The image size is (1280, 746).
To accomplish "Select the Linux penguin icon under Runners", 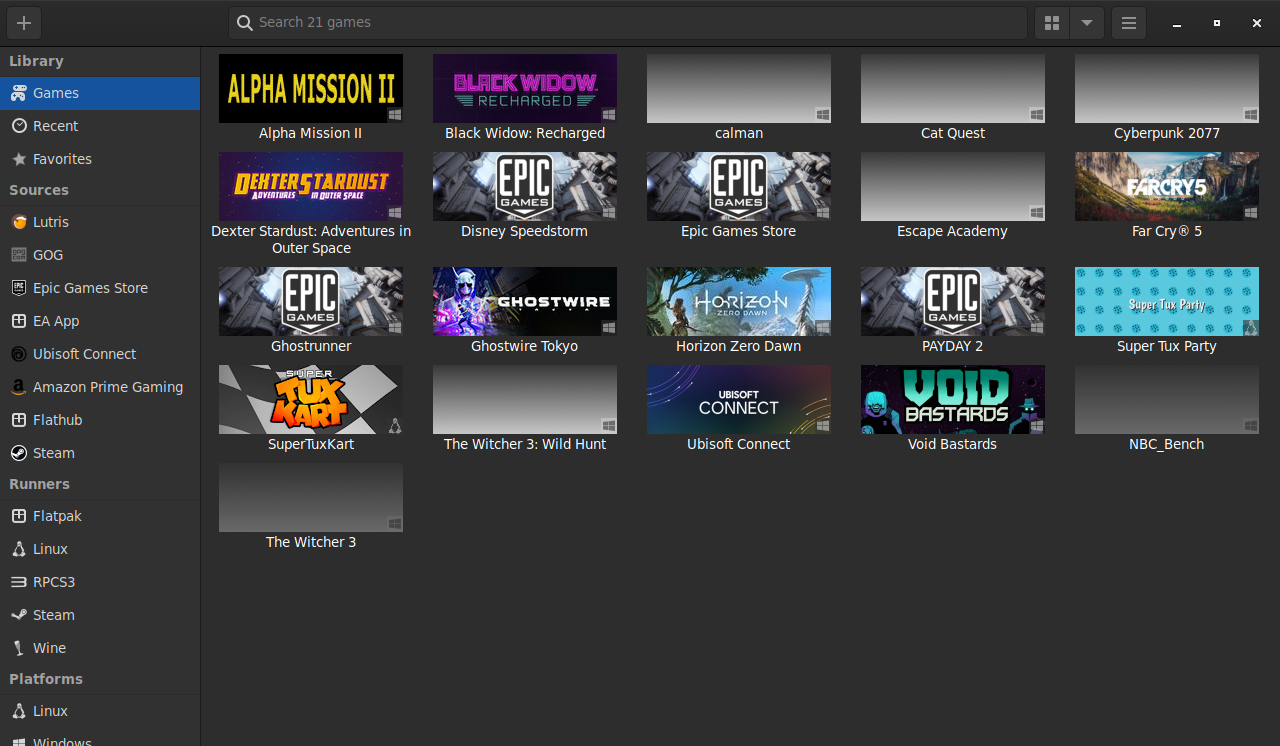I will pos(19,549).
